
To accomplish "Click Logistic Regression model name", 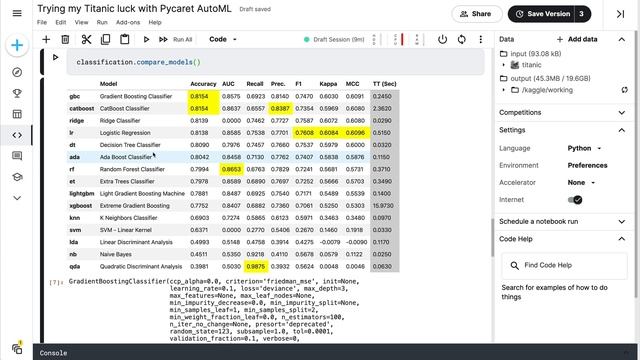I will (x=125, y=133).
